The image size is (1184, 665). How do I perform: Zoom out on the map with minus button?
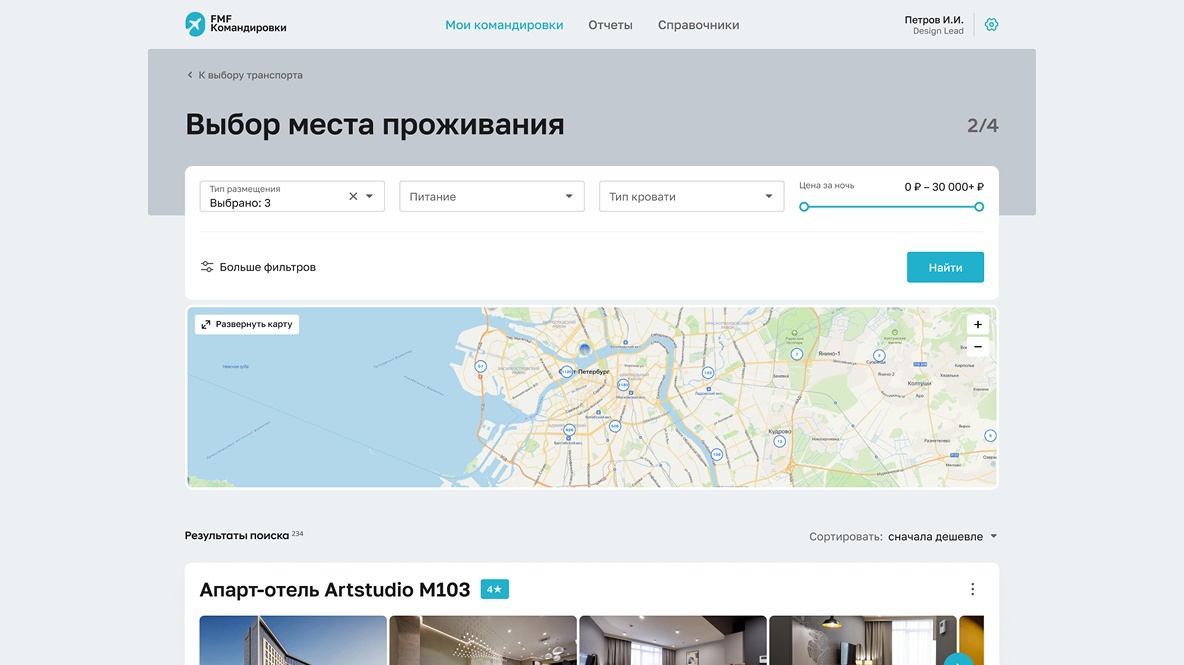(977, 345)
